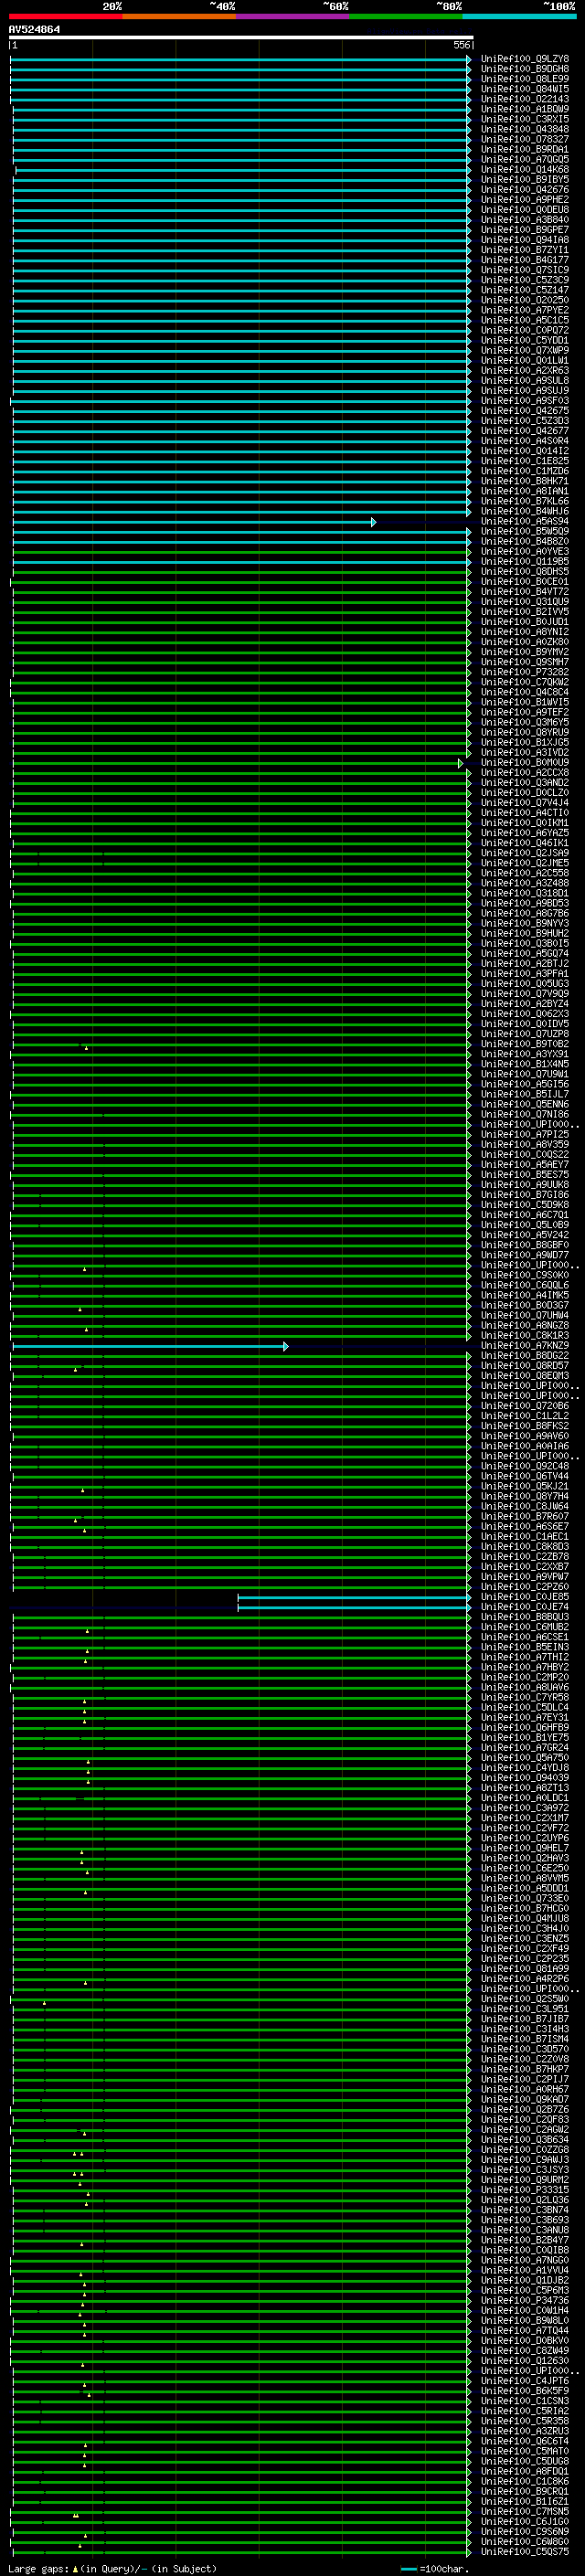This screenshot has width=585, height=2576.
Task: Click the gap marker on the Q2S5W0 row
Action: point(44,2002)
